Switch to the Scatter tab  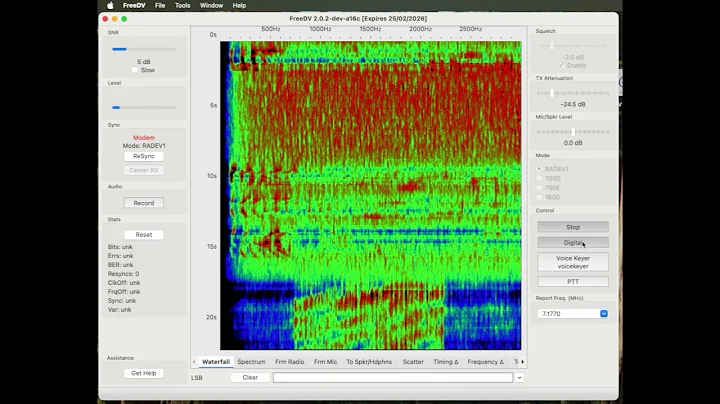tap(413, 362)
